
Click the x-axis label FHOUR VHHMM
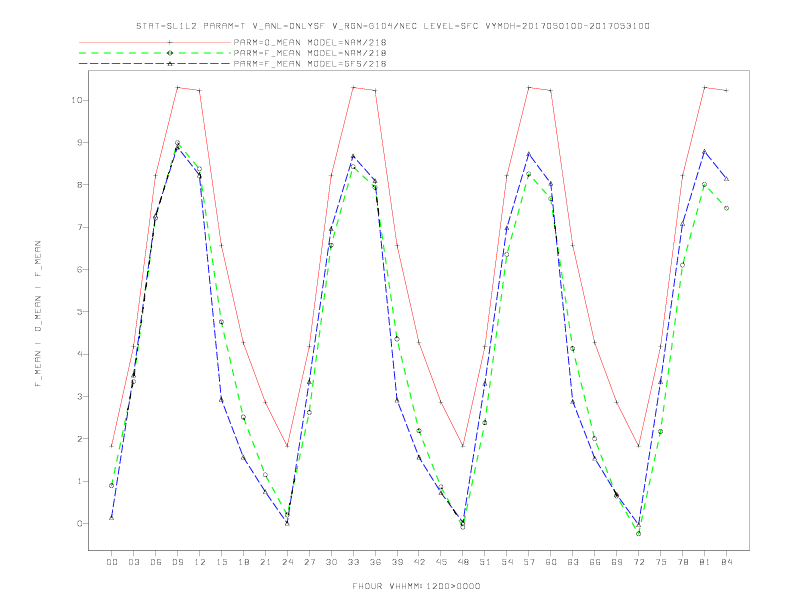coord(416,586)
